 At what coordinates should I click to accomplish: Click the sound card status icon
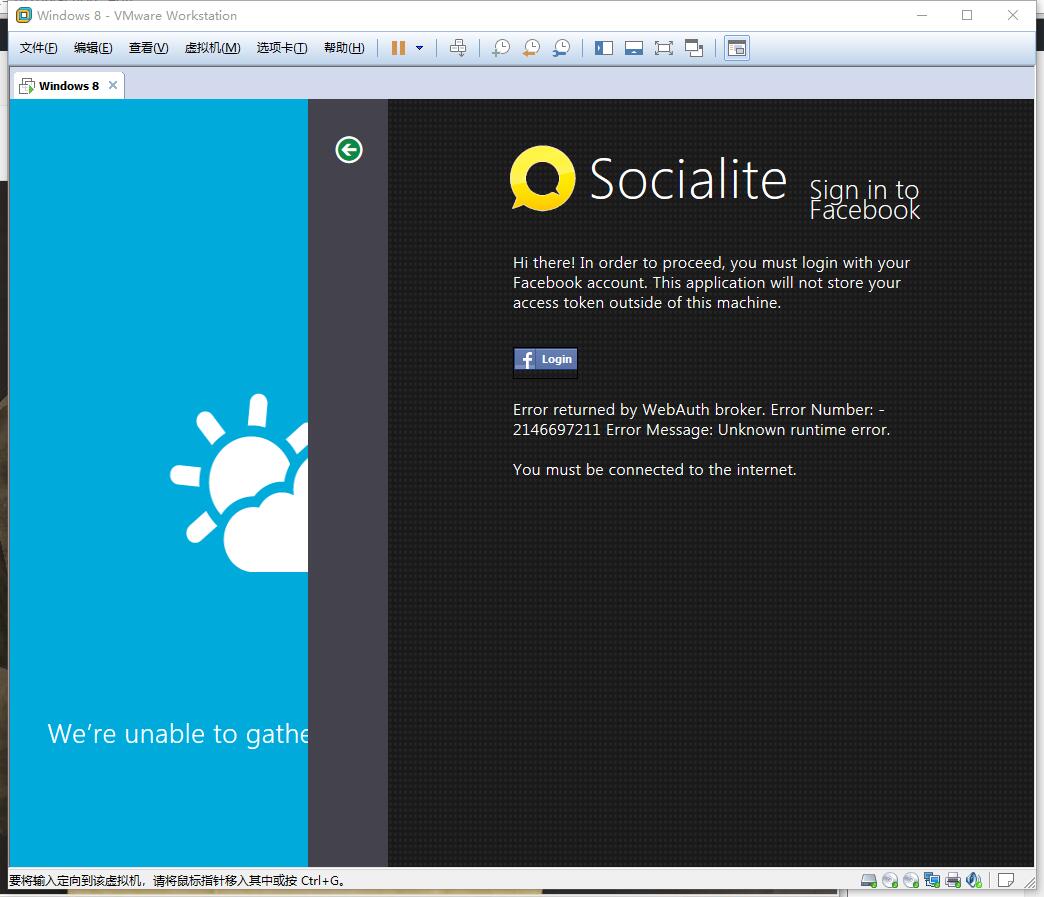click(974, 880)
